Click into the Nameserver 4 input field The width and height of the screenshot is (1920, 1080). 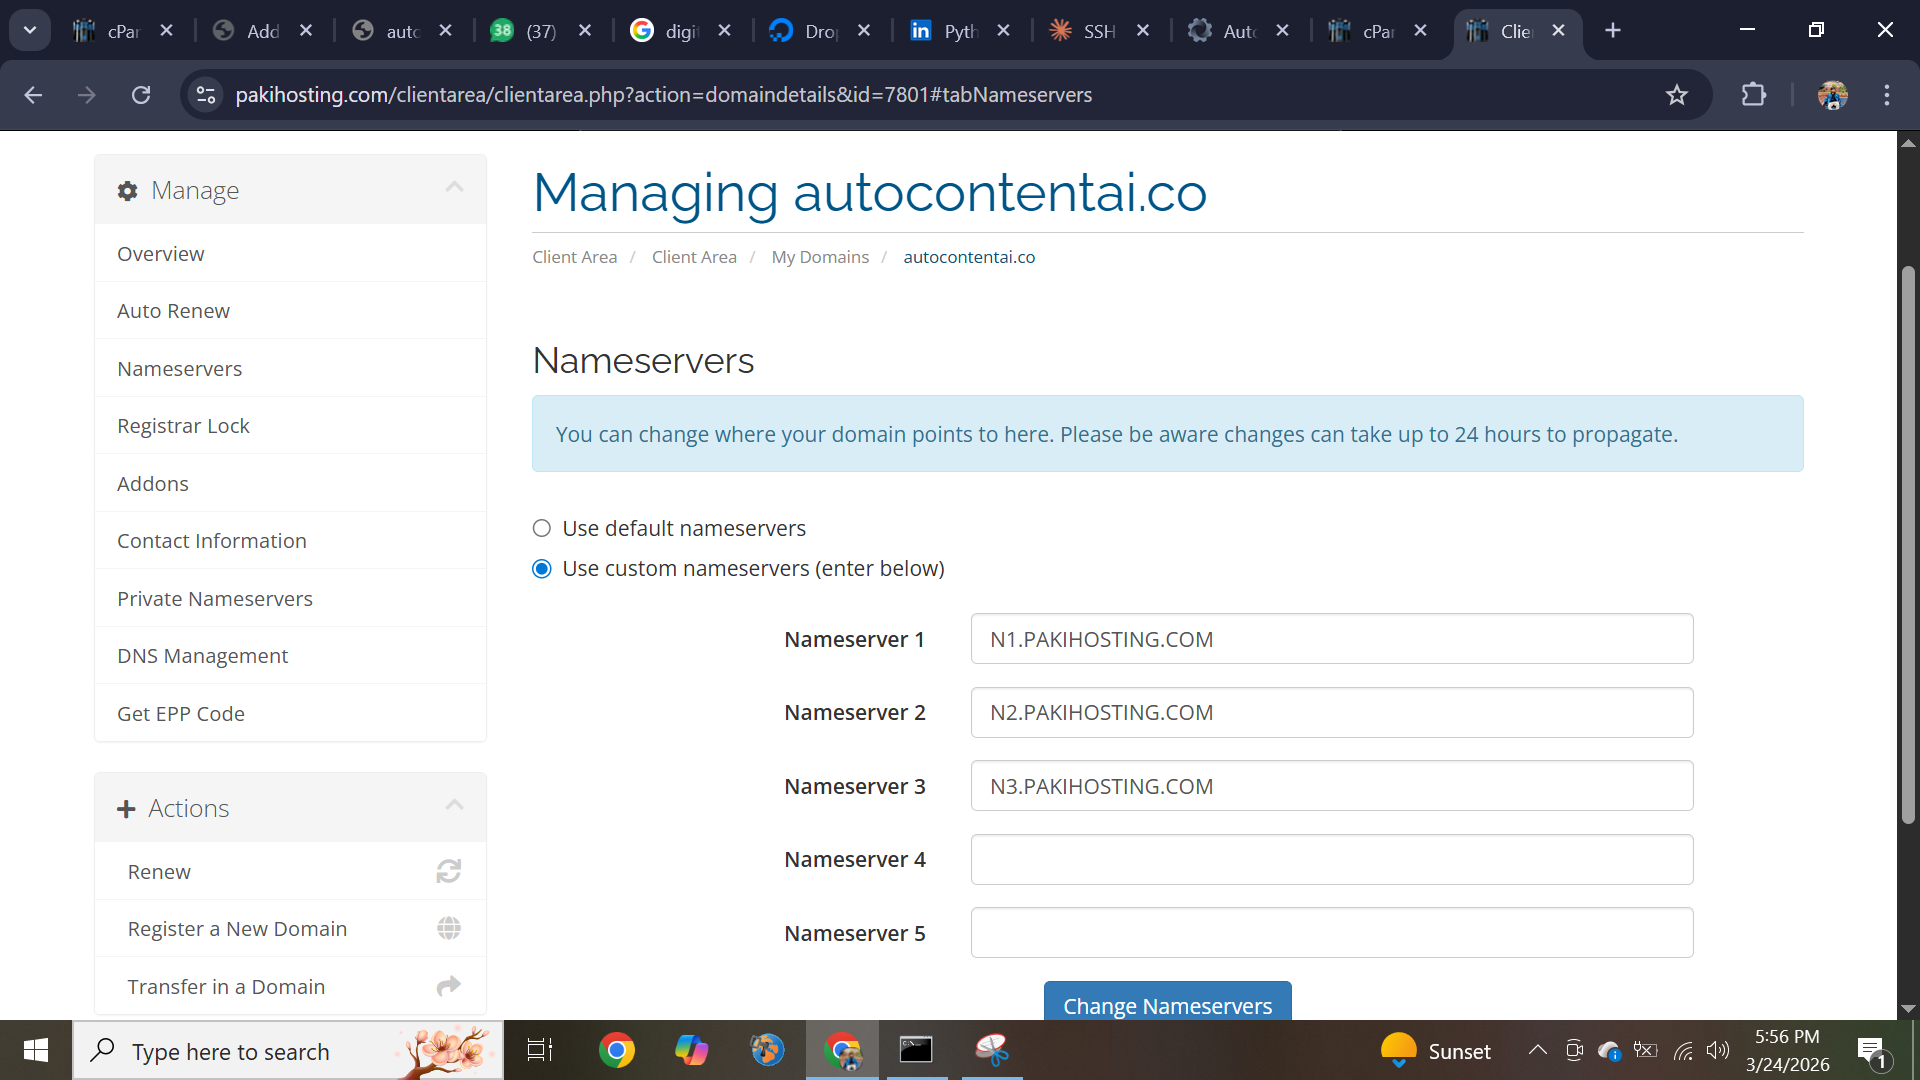[x=1331, y=860]
